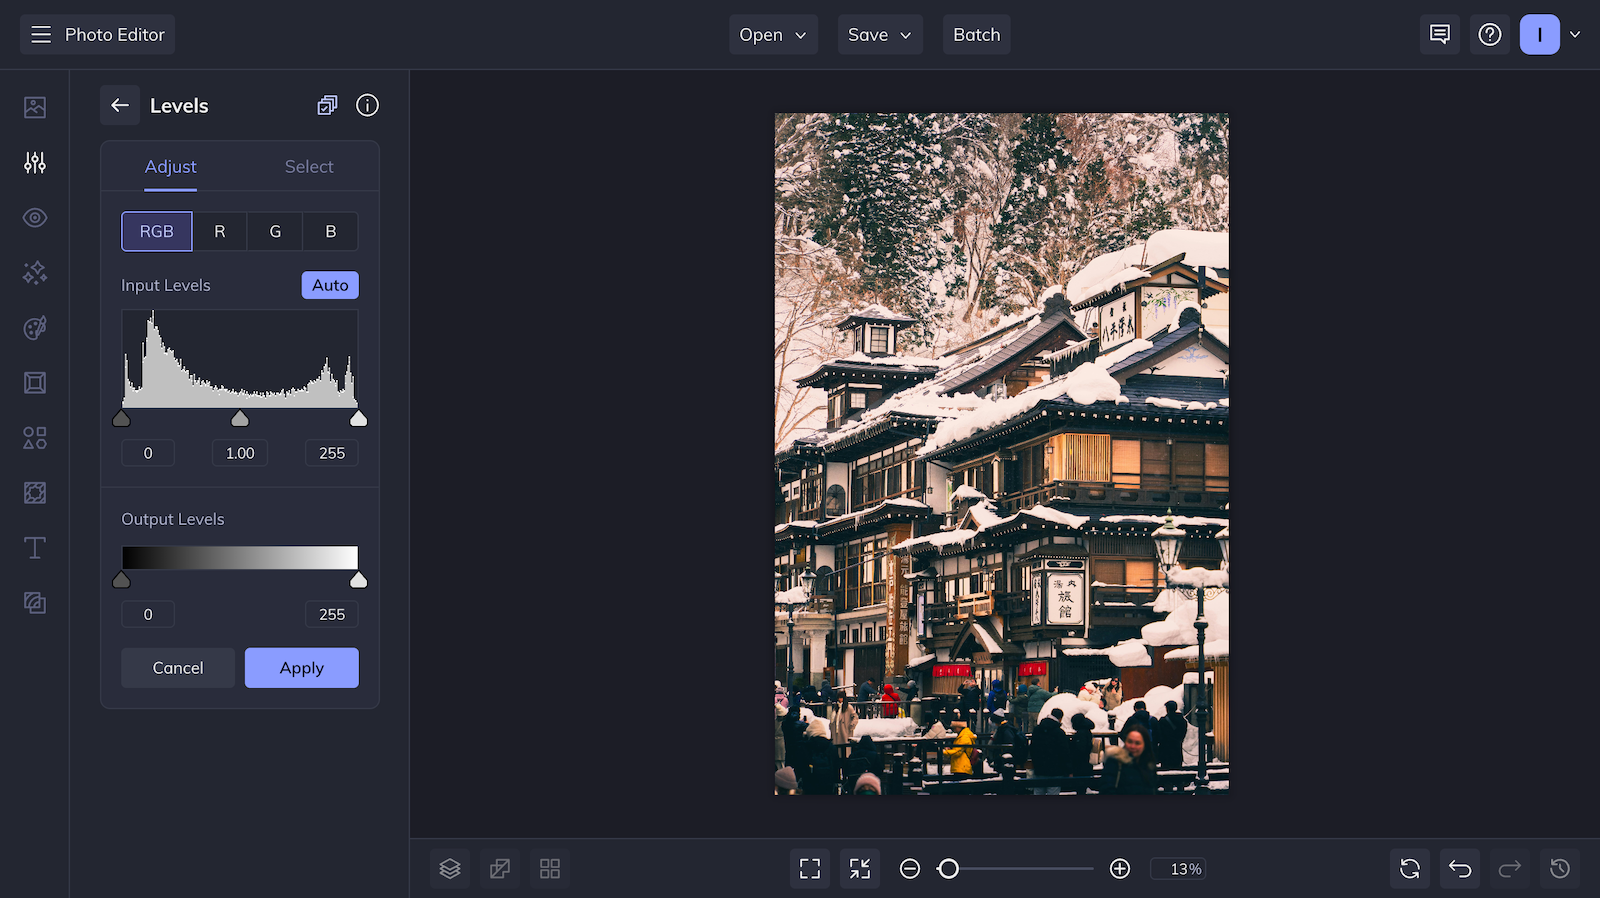Screen dimensions: 1600x898
Task: Select the G channel
Action: [x=275, y=231]
